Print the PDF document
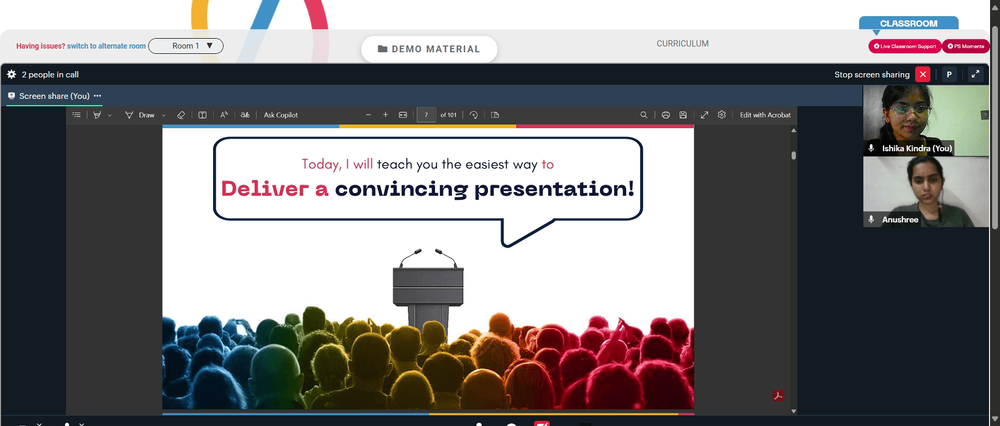The height and width of the screenshot is (426, 1000). point(666,115)
